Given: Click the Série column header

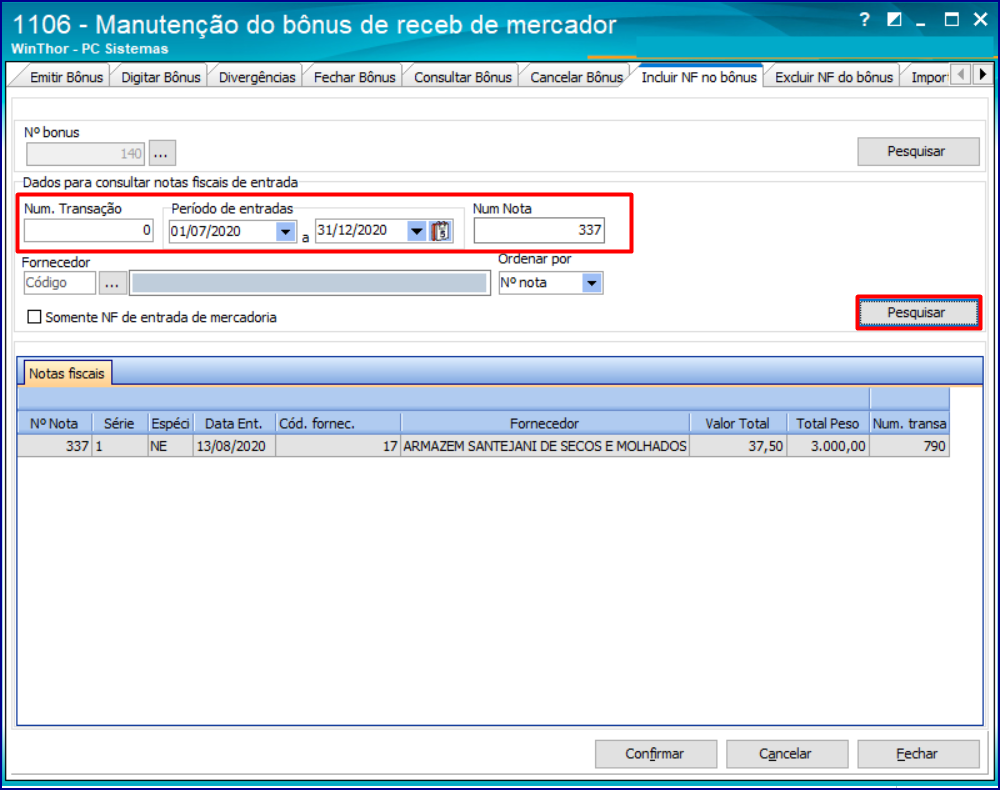Looking at the screenshot, I should click(120, 423).
